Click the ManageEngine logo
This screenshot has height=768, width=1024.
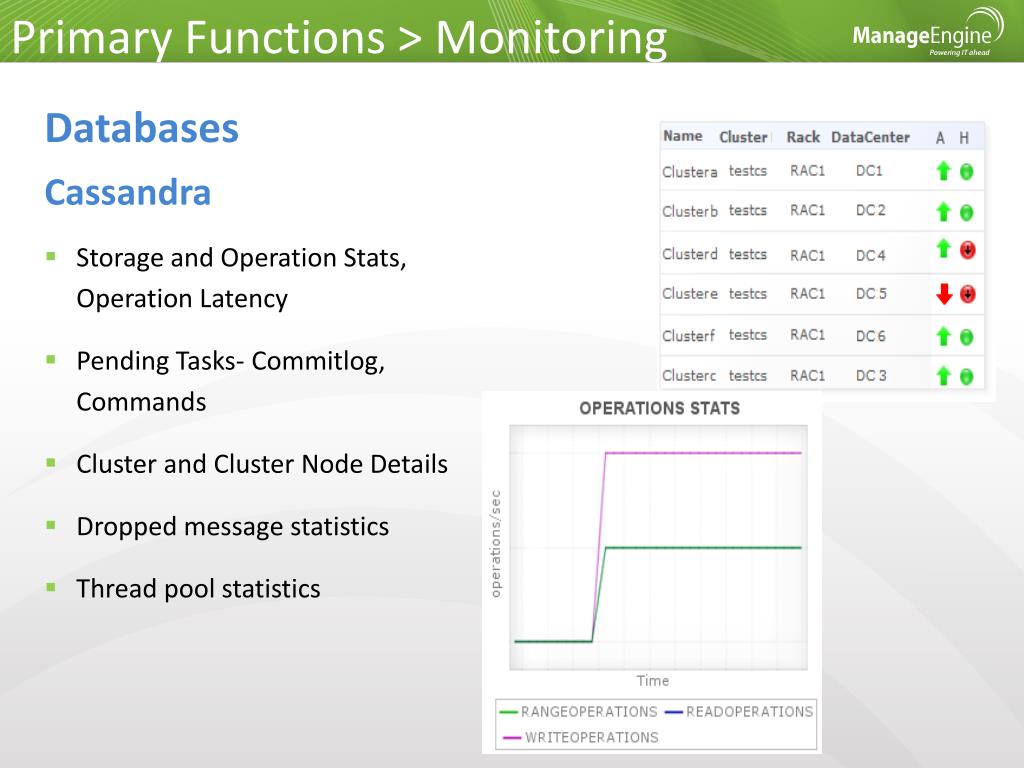click(x=928, y=33)
